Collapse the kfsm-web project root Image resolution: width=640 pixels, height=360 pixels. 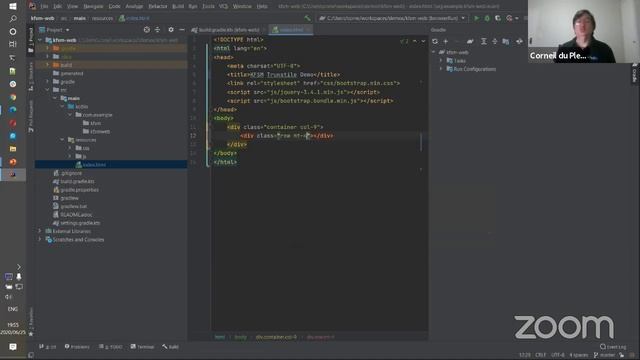tap(40, 40)
